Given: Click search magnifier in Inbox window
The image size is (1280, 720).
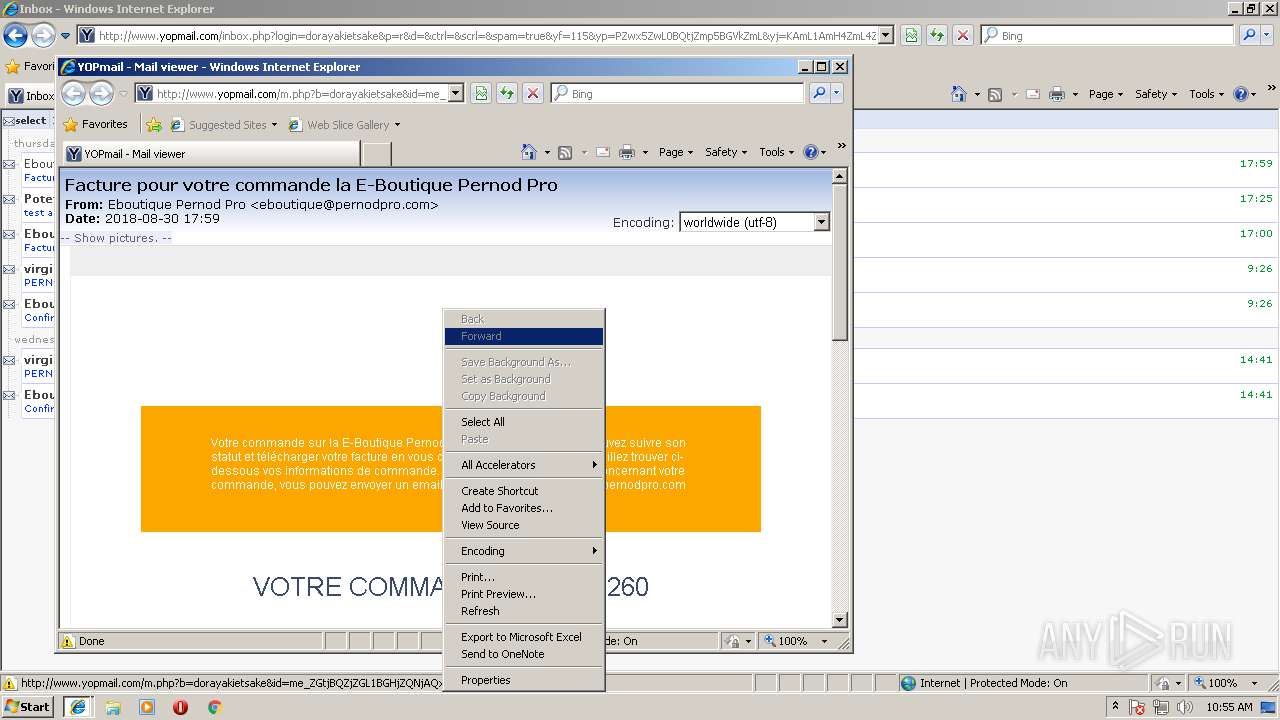Looking at the screenshot, I should click(1249, 35).
